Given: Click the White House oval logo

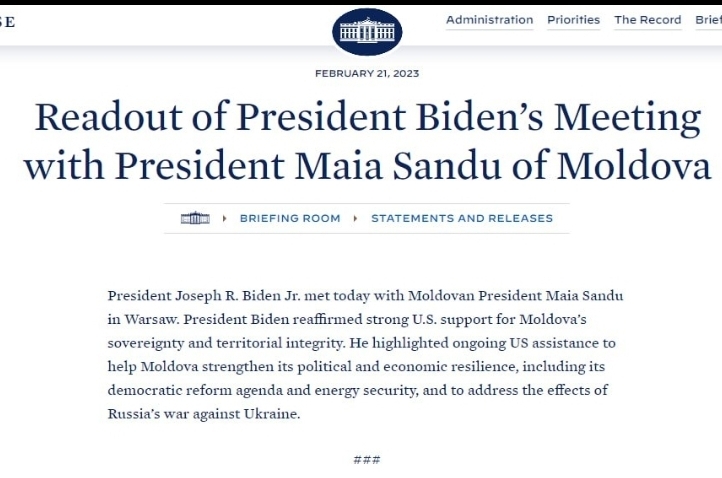Looking at the screenshot, I should 367,32.
